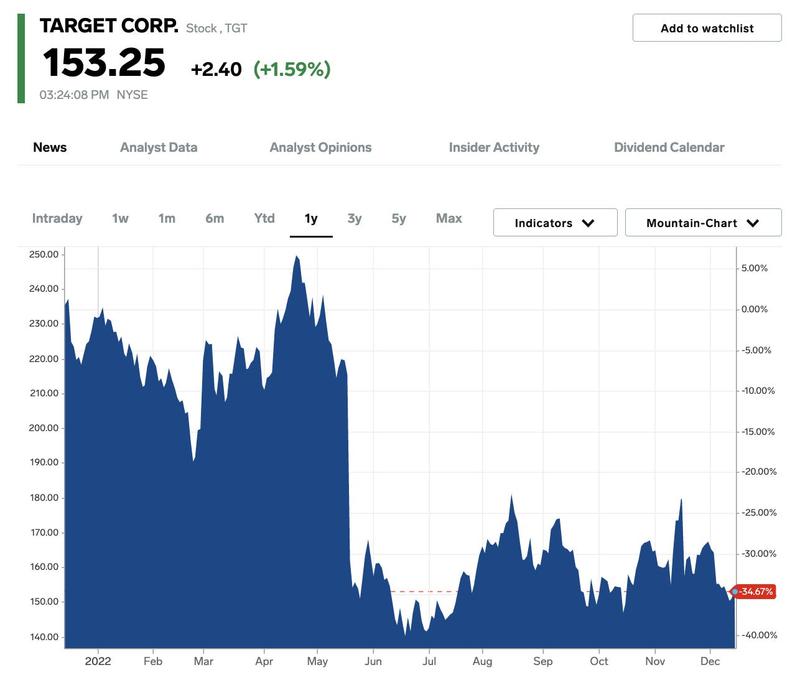Click the Mar date axis label
800x693 pixels.
tap(203, 661)
